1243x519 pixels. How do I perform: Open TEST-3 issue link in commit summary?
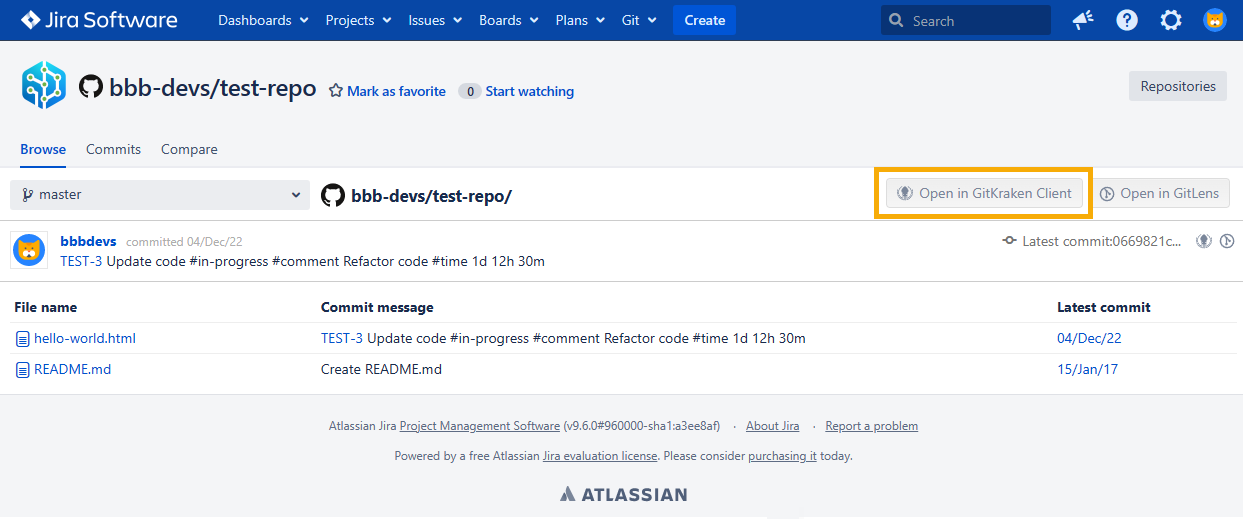tap(81, 261)
